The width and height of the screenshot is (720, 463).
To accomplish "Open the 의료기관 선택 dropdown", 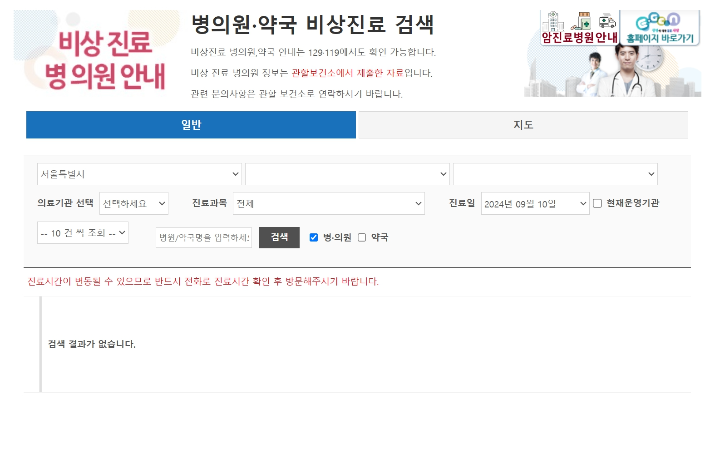I will [x=134, y=203].
